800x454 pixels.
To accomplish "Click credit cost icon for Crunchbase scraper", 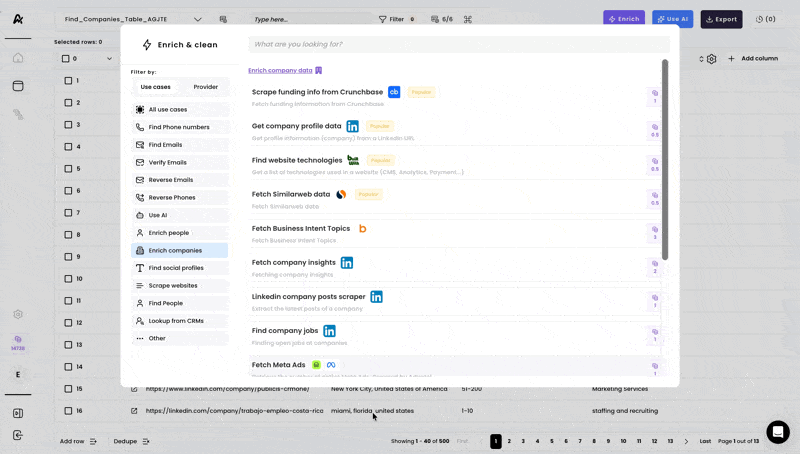I will click(655, 93).
